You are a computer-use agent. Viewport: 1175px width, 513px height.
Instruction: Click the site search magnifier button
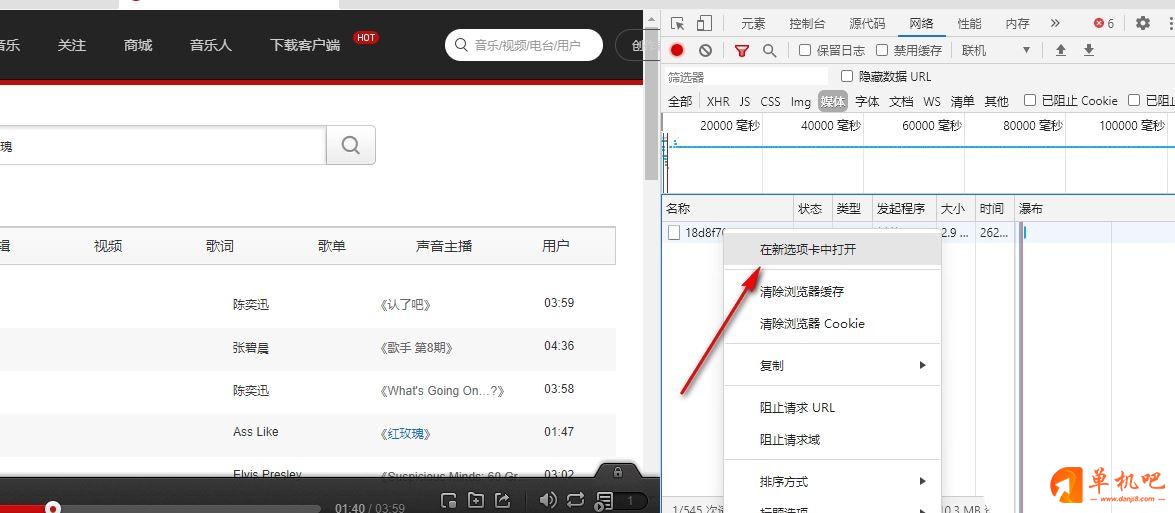[351, 145]
